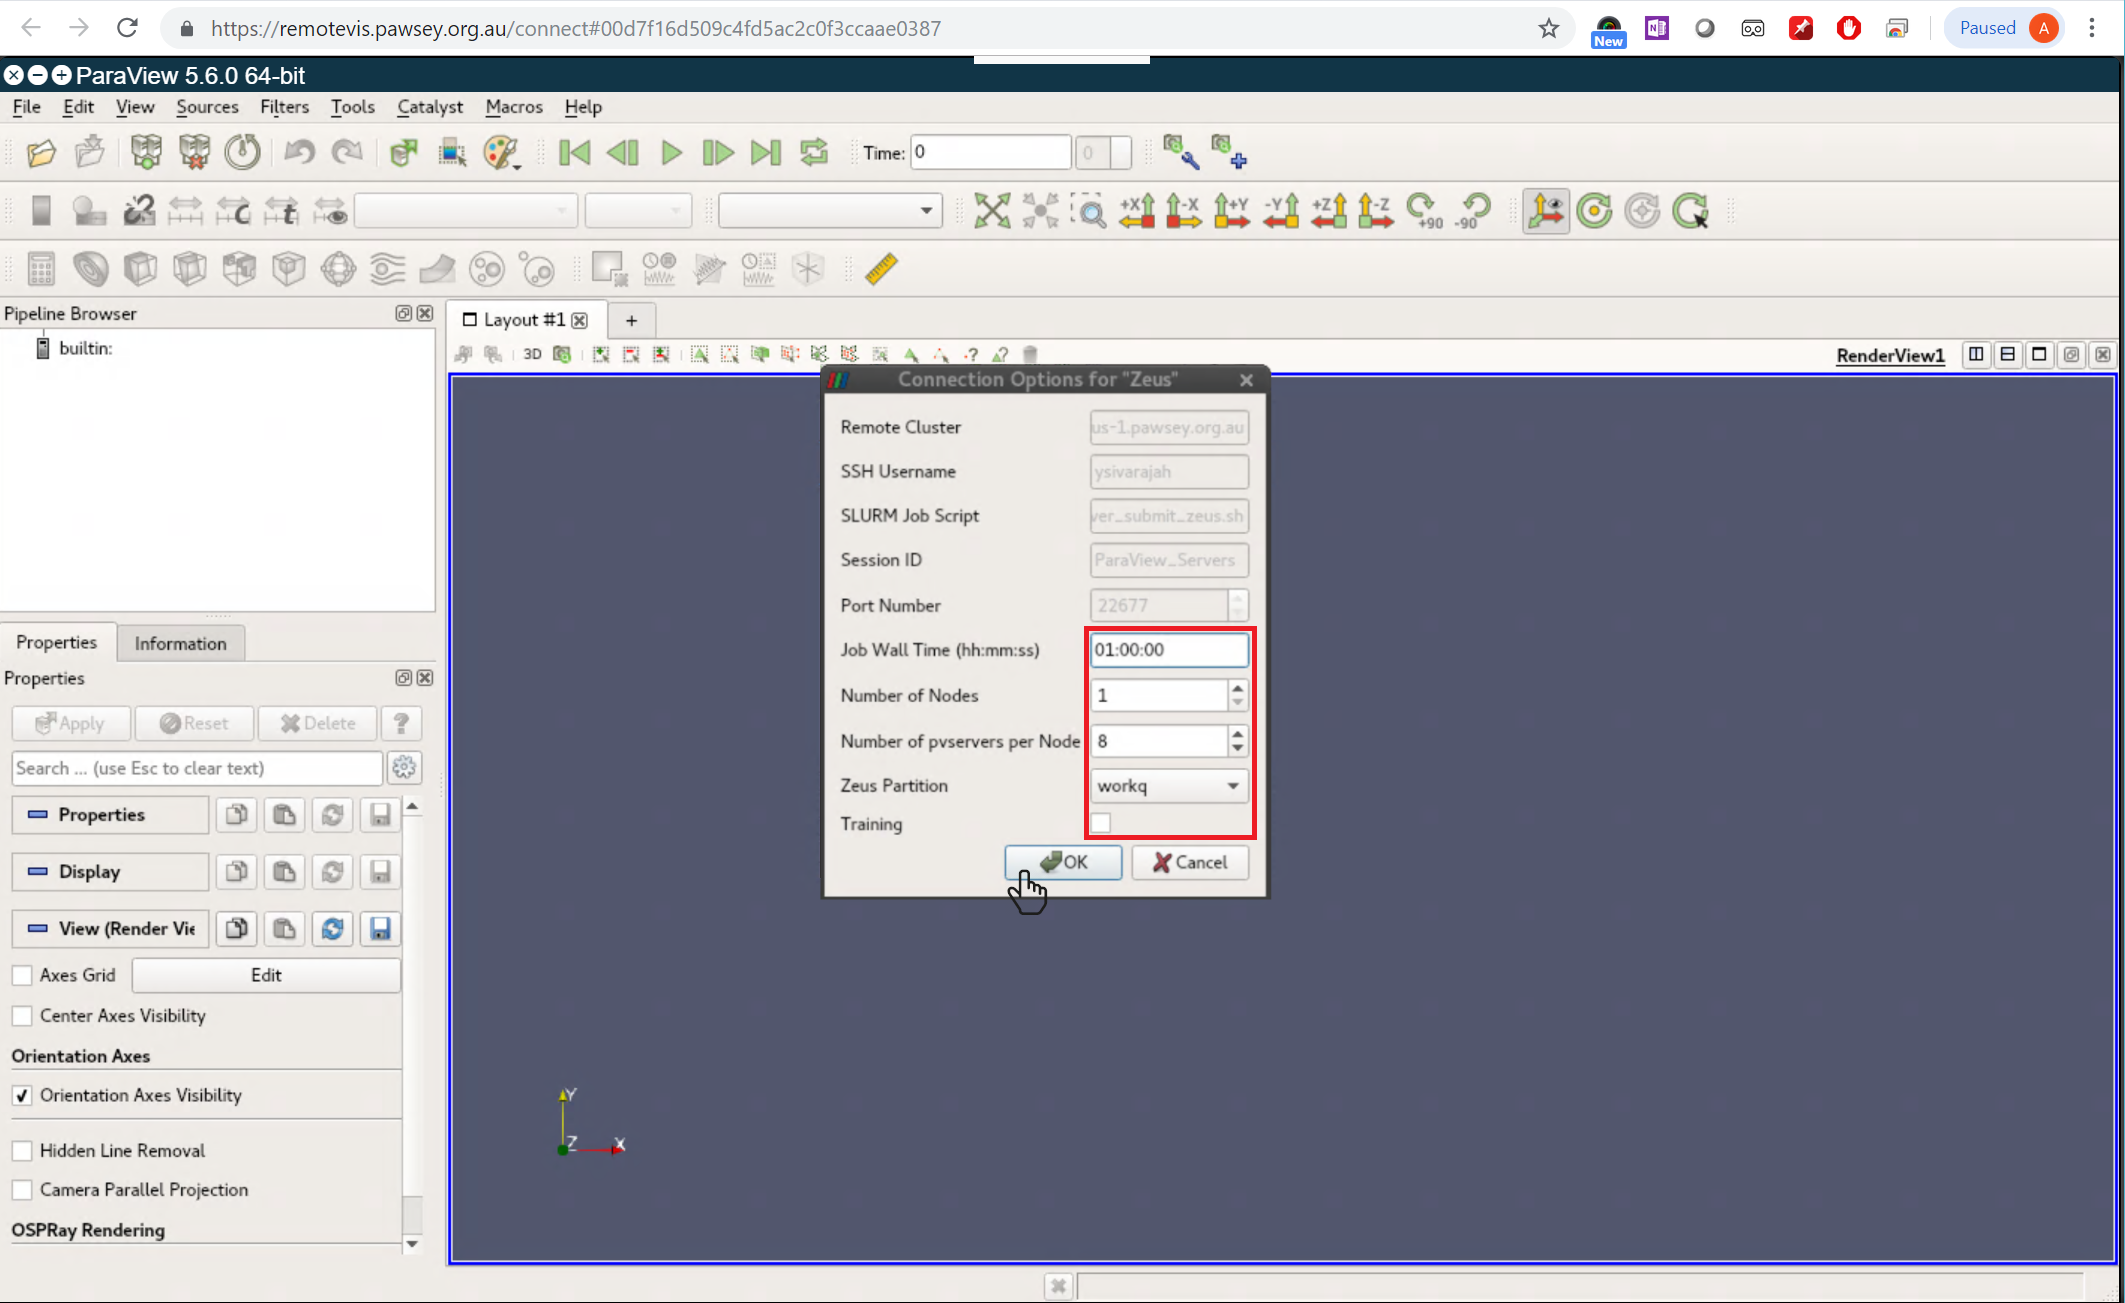Click the Axes Grid Edit button
The width and height of the screenshot is (2125, 1303).
click(x=266, y=975)
